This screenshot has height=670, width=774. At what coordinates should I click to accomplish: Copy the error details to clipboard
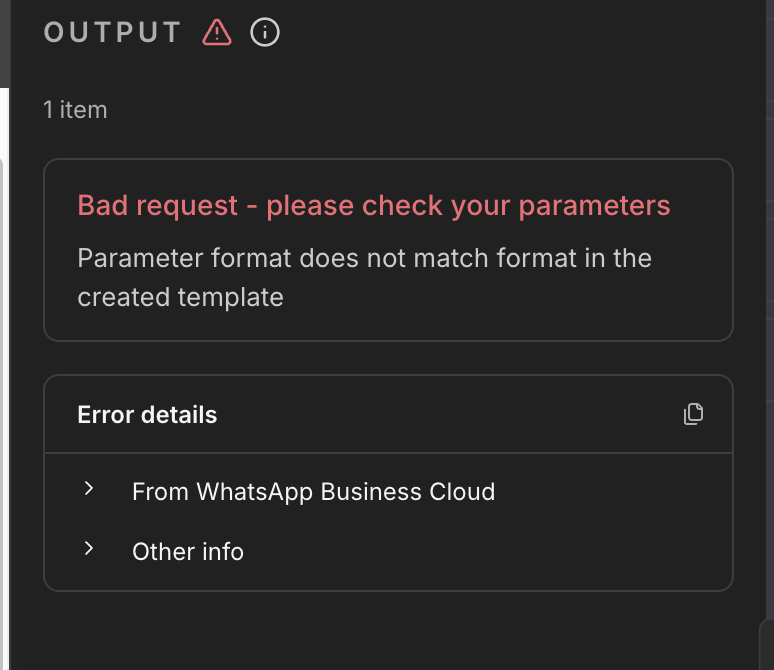click(693, 414)
